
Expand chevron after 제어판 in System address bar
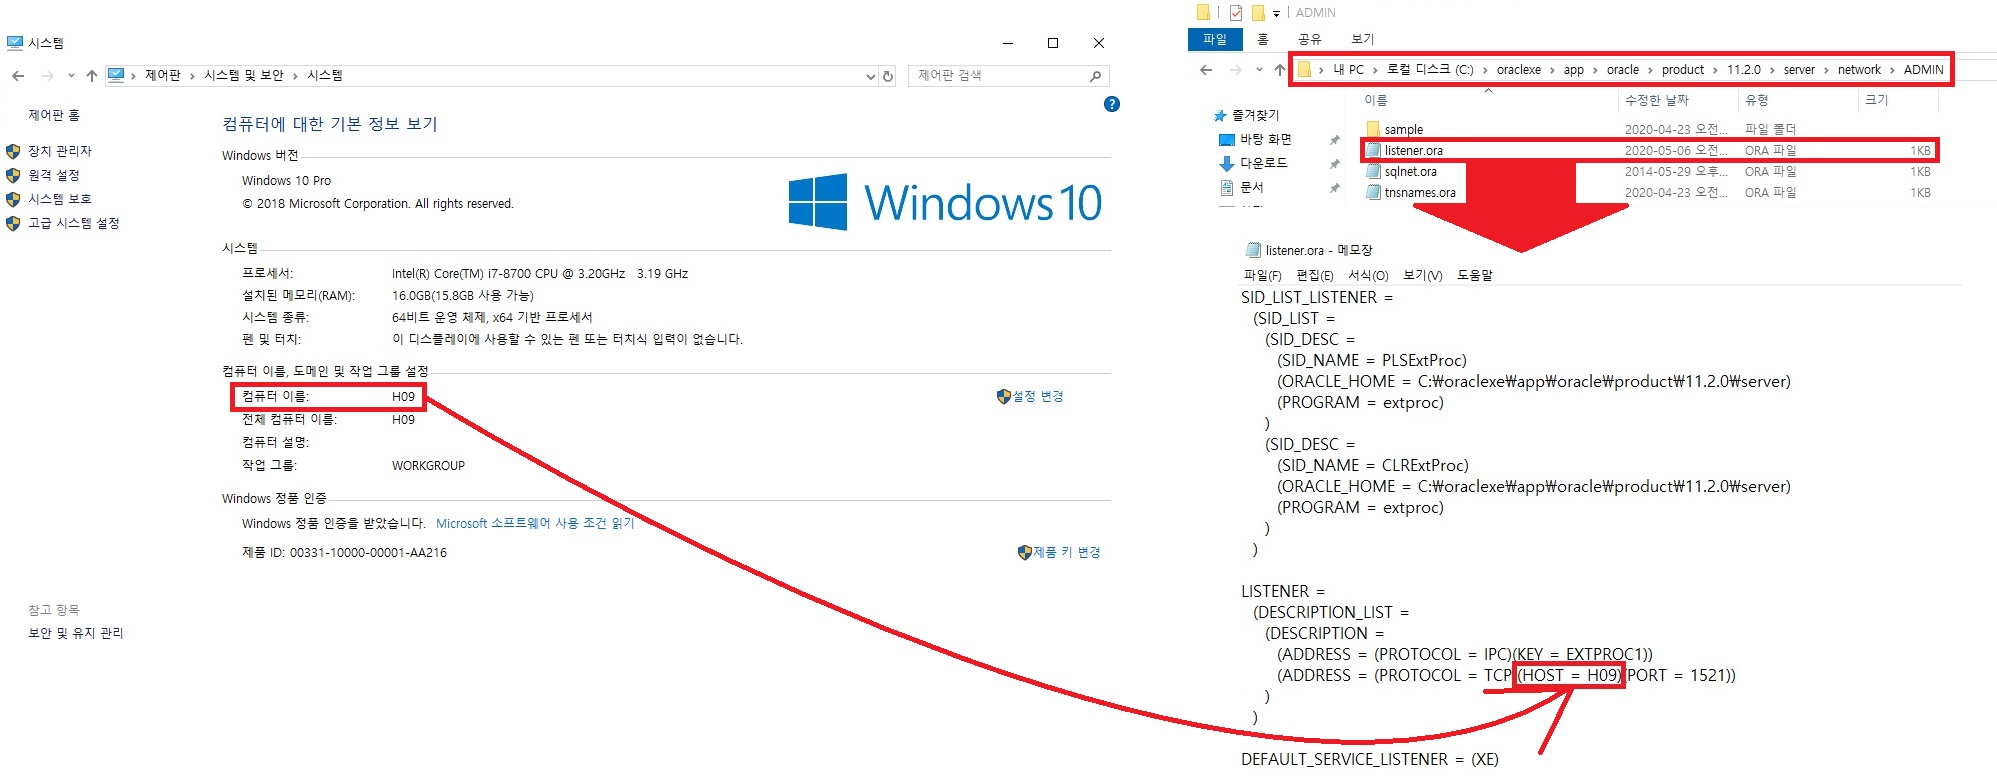pyautogui.click(x=192, y=76)
